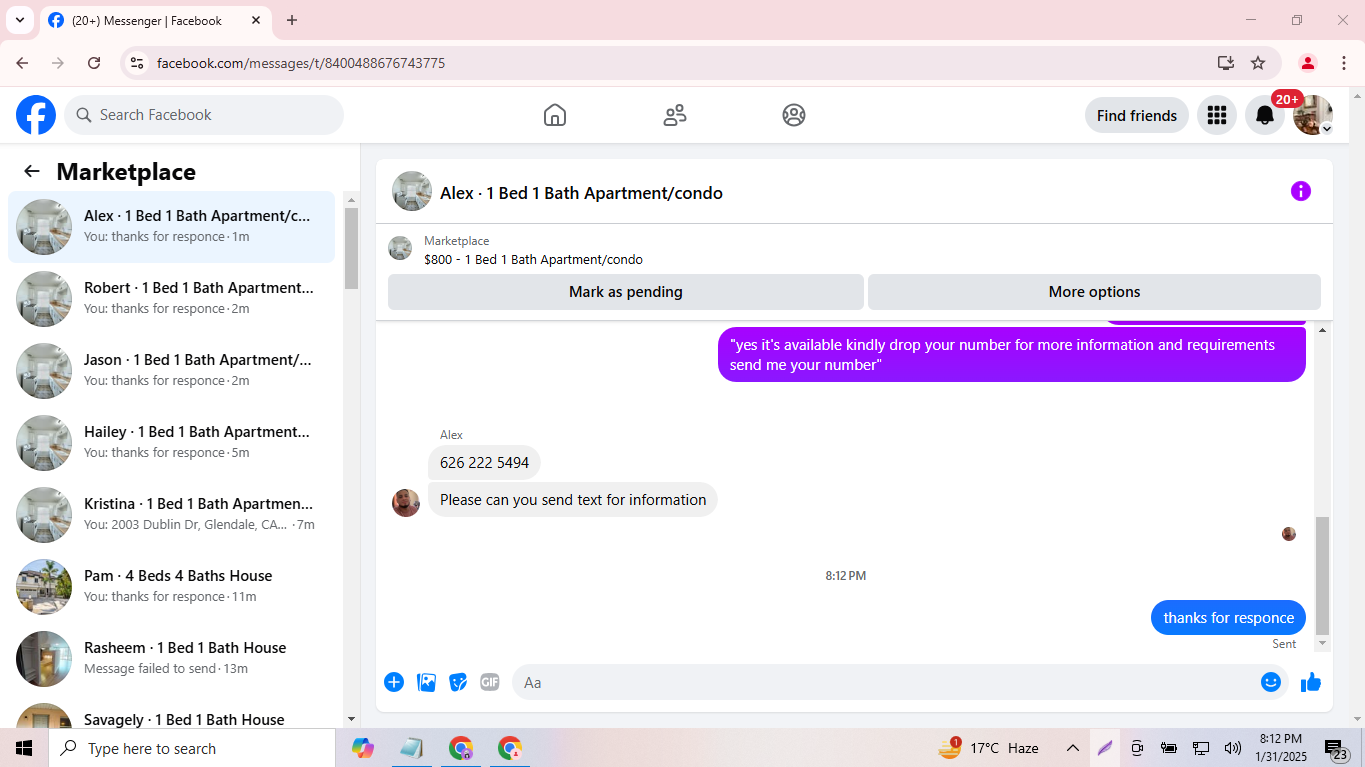Click Mark as pending button
This screenshot has height=767, width=1365.
(x=626, y=292)
